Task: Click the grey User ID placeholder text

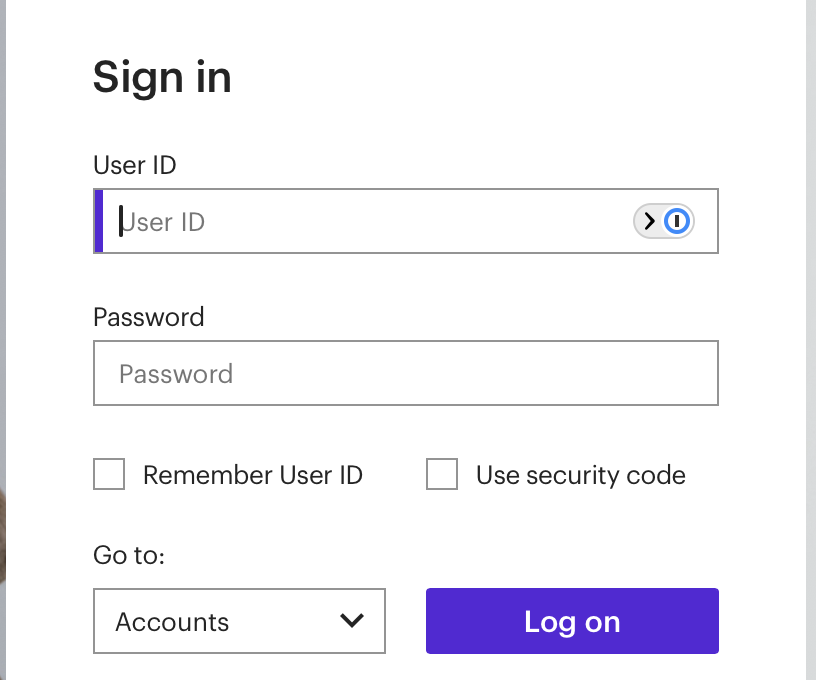Action: pos(162,223)
